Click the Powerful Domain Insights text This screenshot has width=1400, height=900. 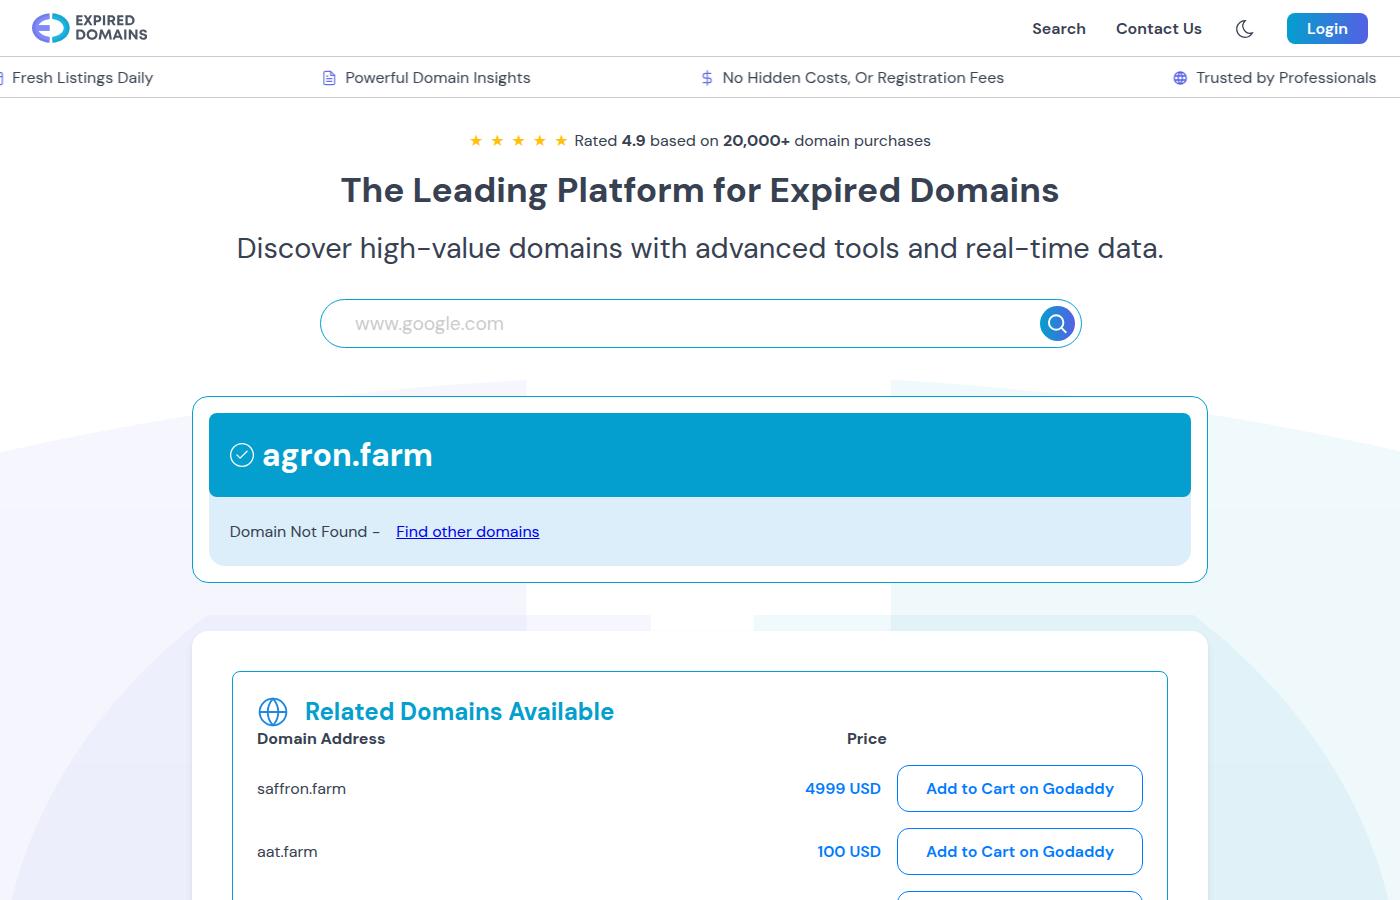coord(438,78)
